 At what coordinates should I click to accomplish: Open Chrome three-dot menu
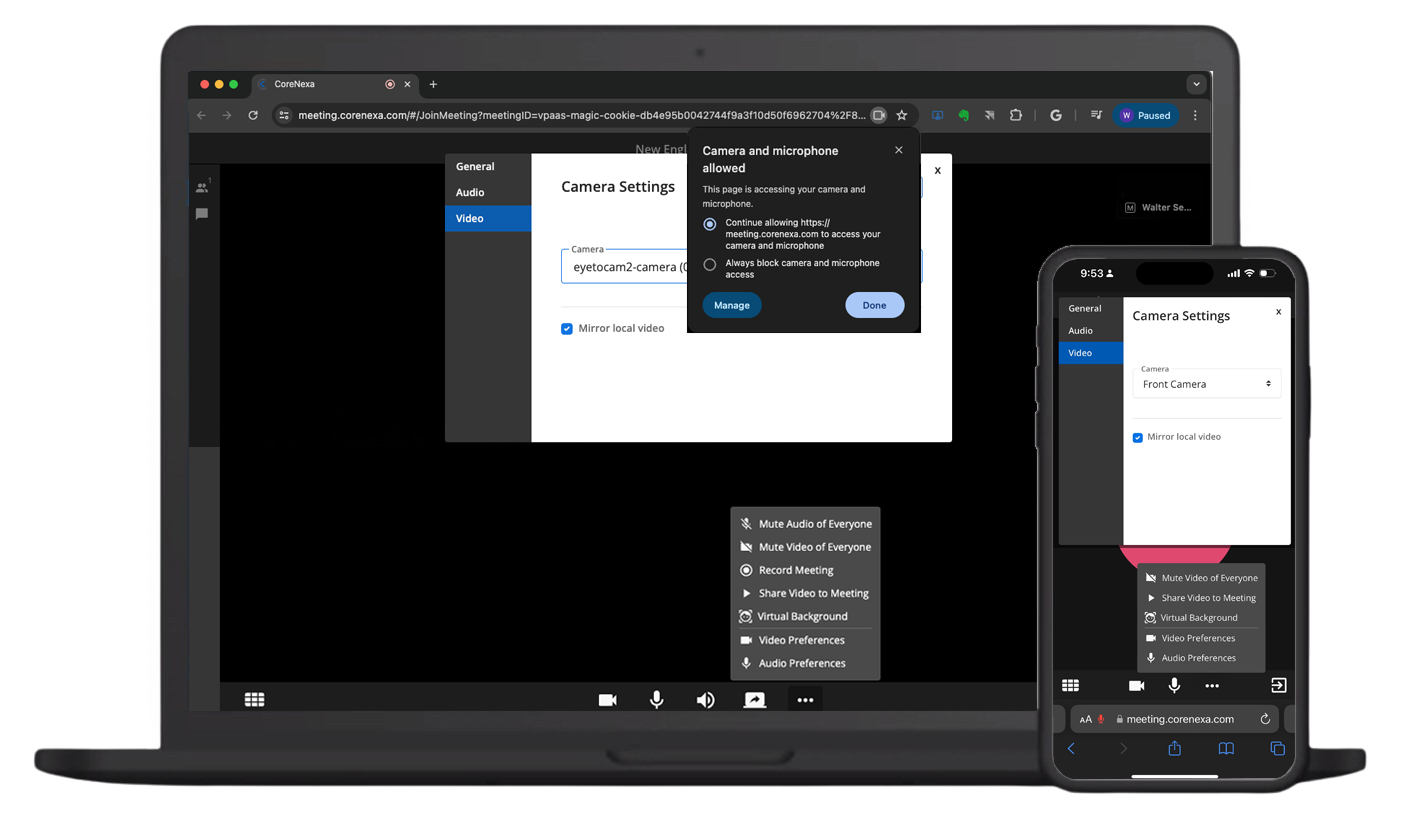1195,115
